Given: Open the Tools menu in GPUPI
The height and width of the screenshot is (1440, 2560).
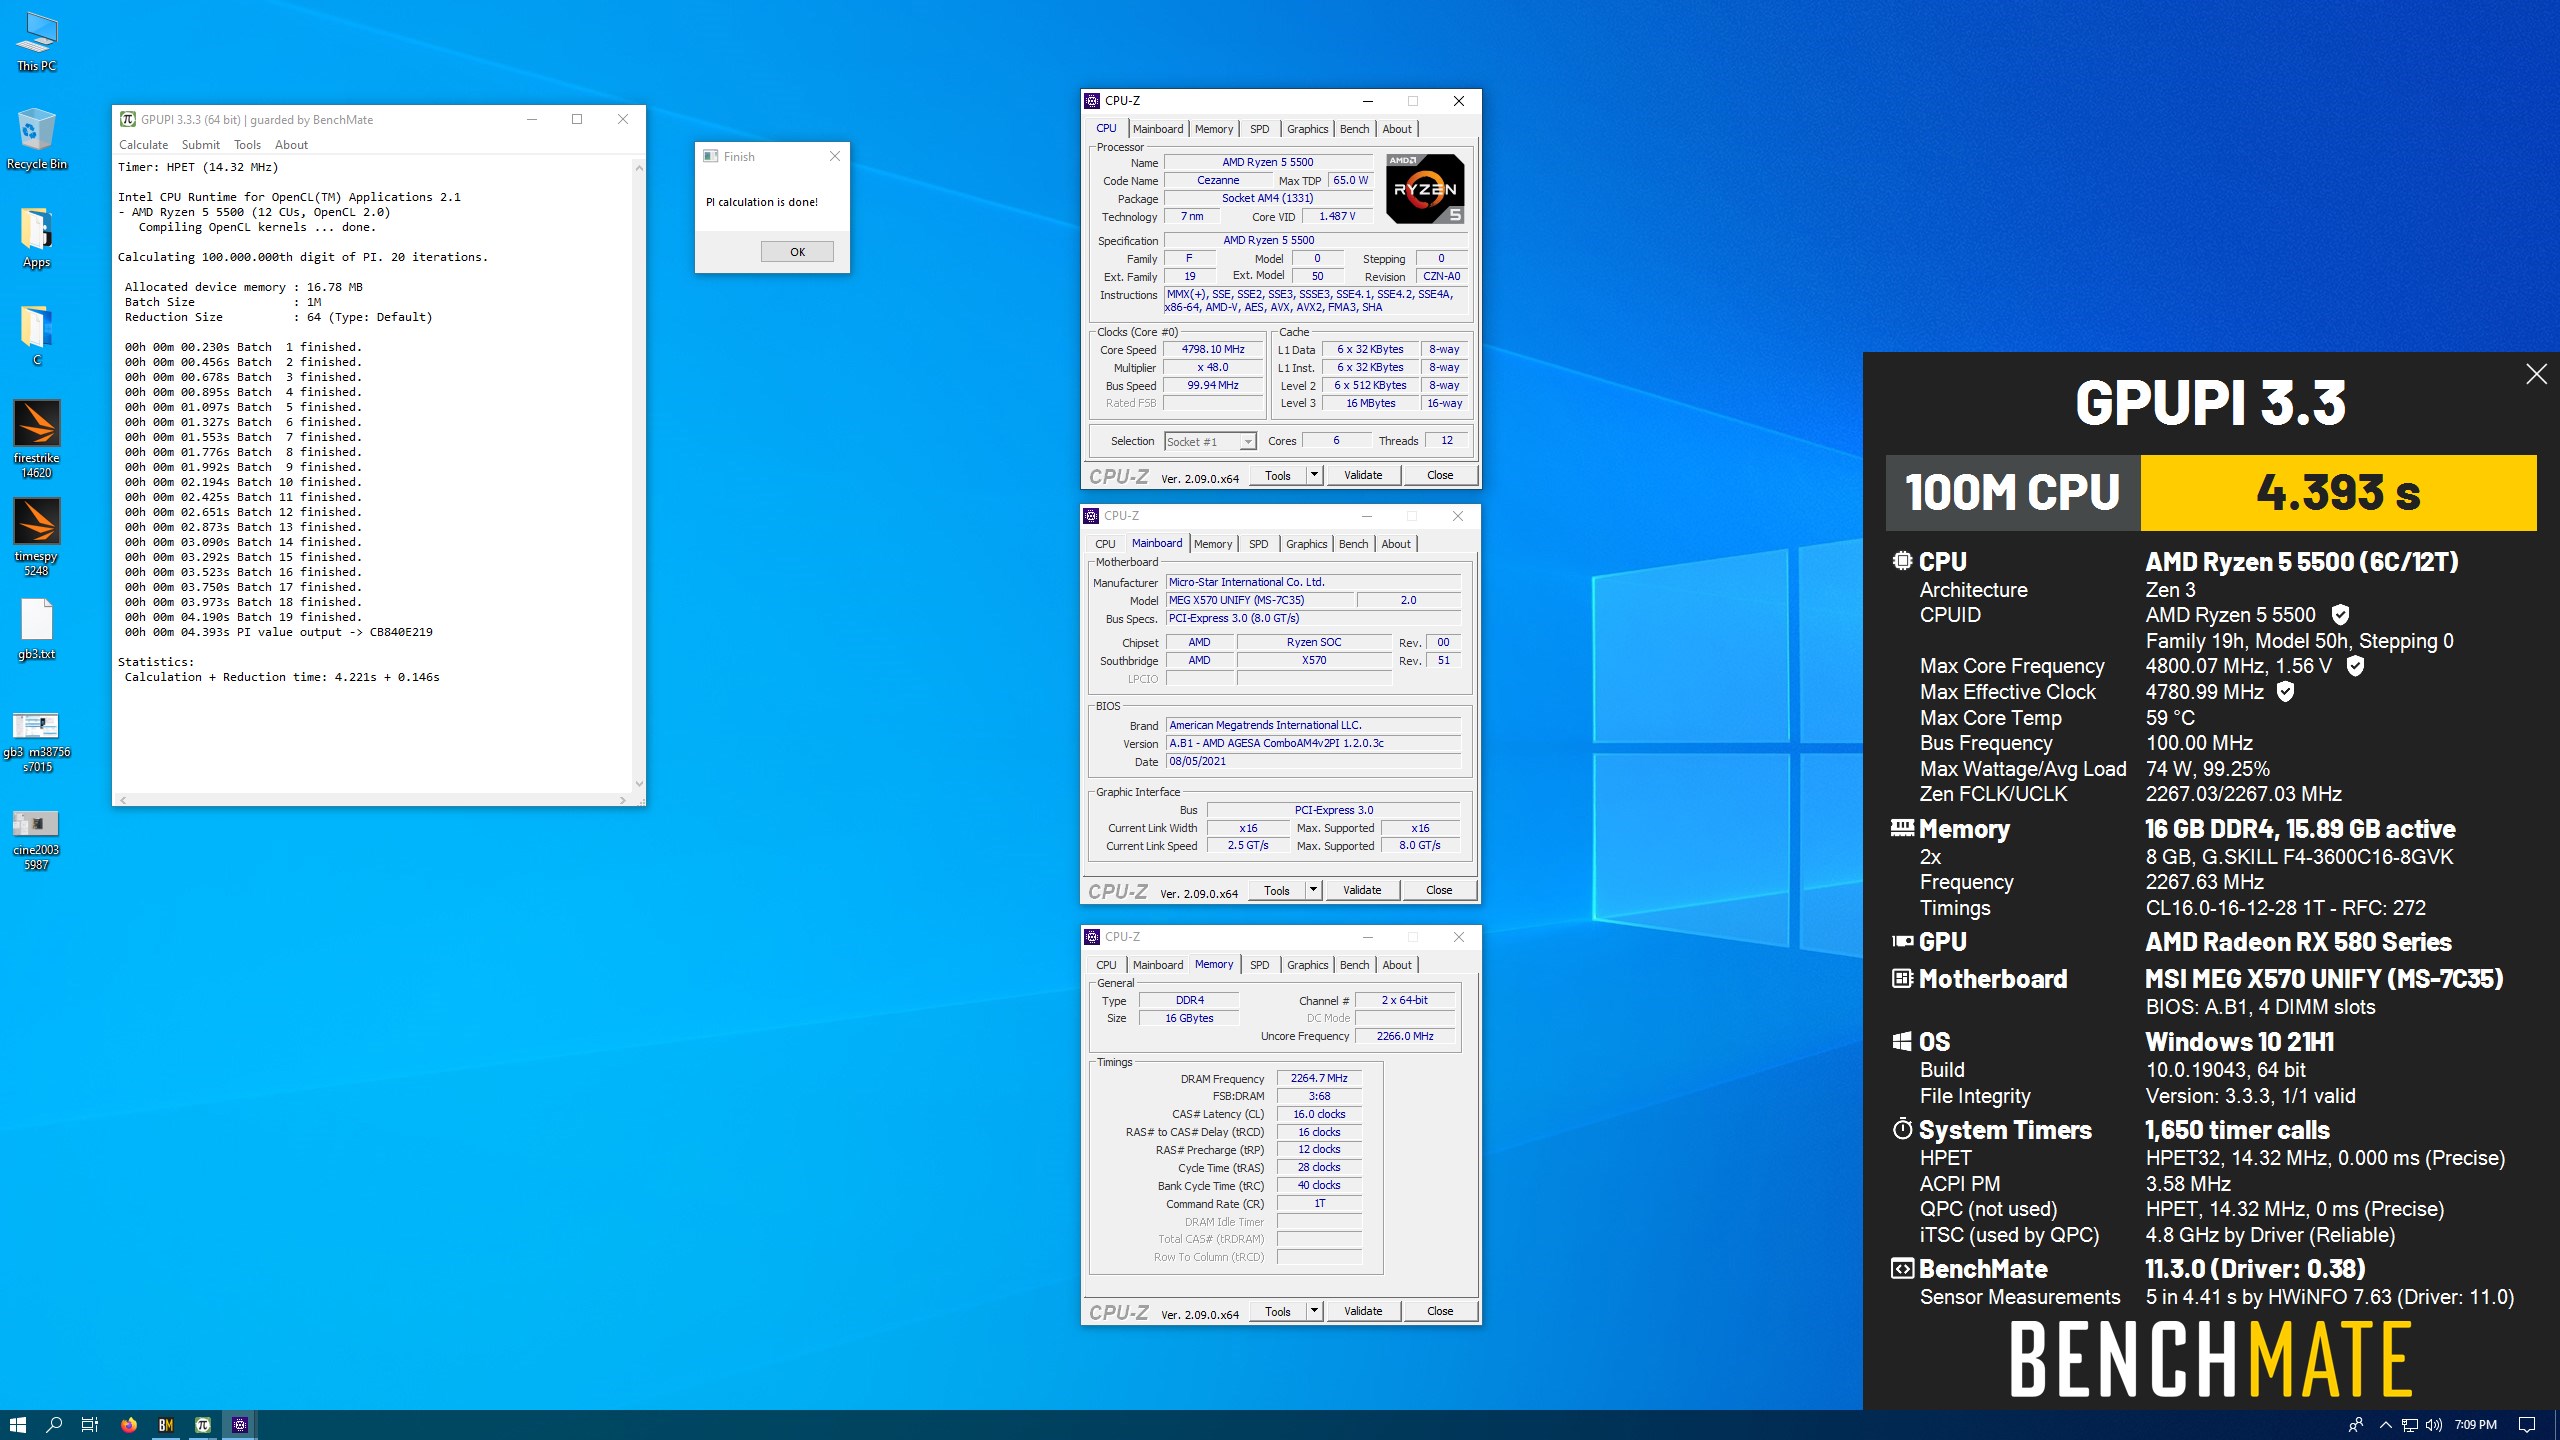Looking at the screenshot, I should (x=248, y=145).
